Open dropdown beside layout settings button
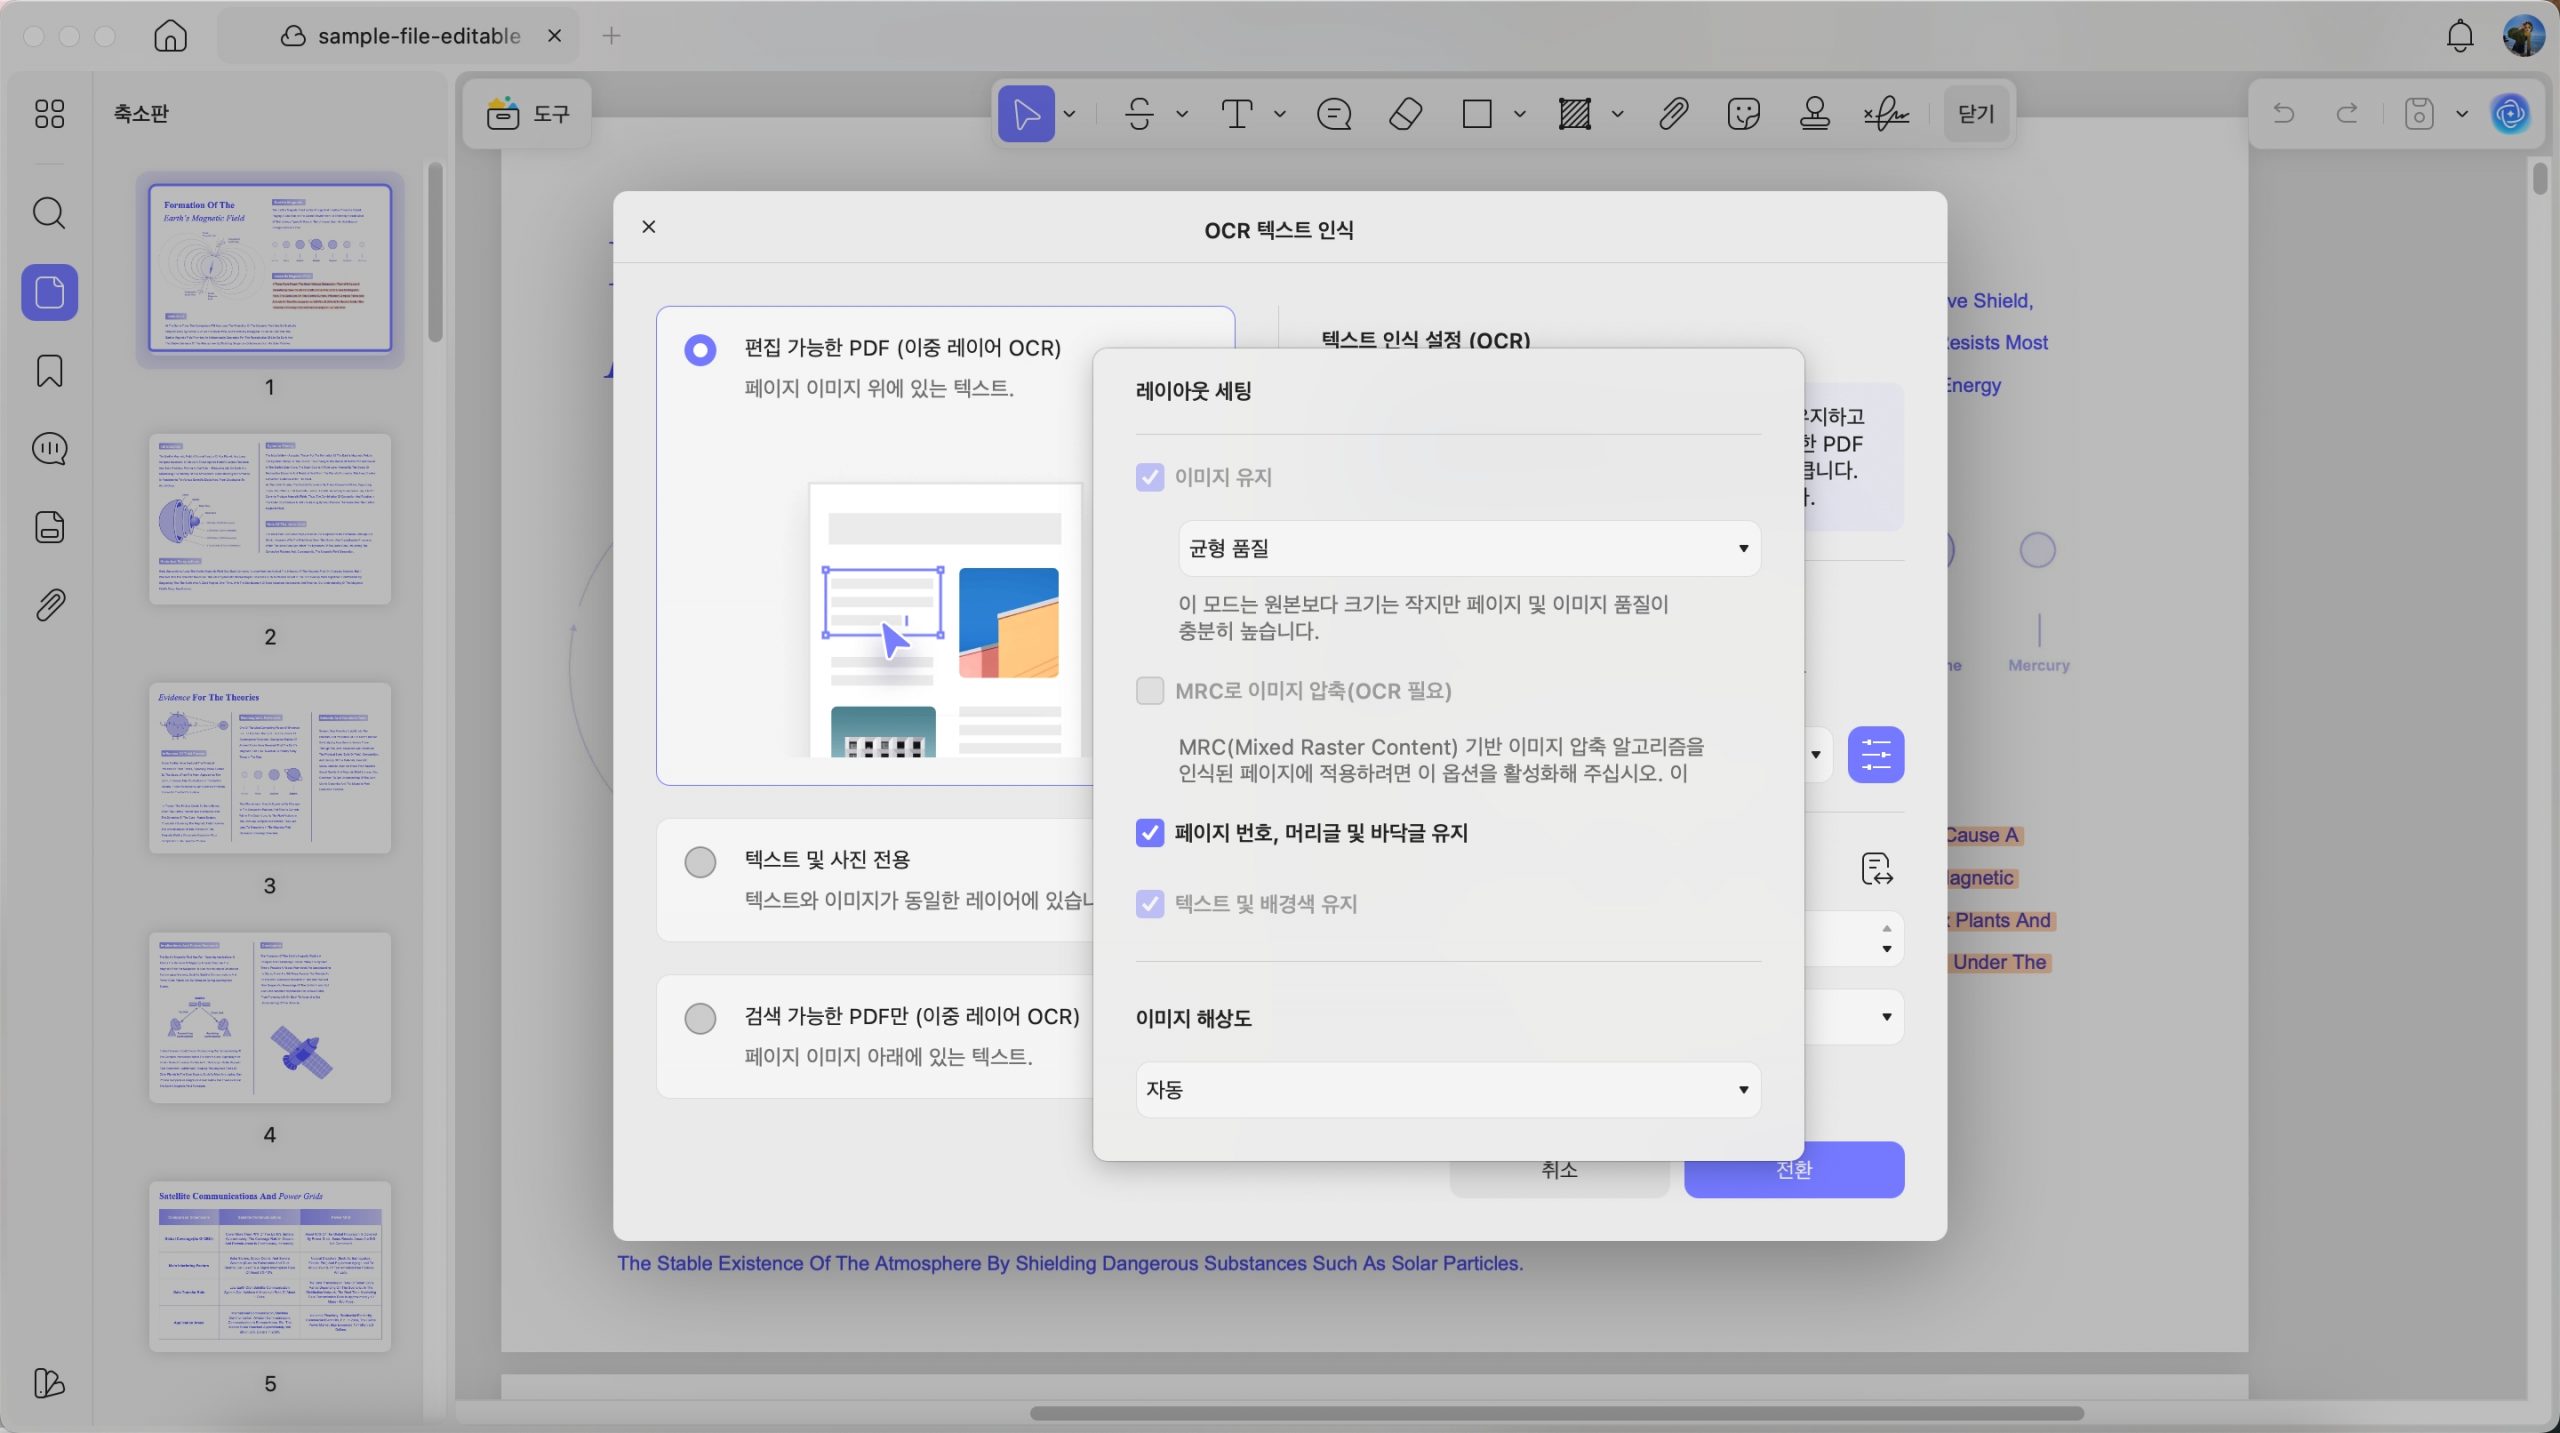Viewport: 2560px width, 1433px height. [x=1817, y=755]
